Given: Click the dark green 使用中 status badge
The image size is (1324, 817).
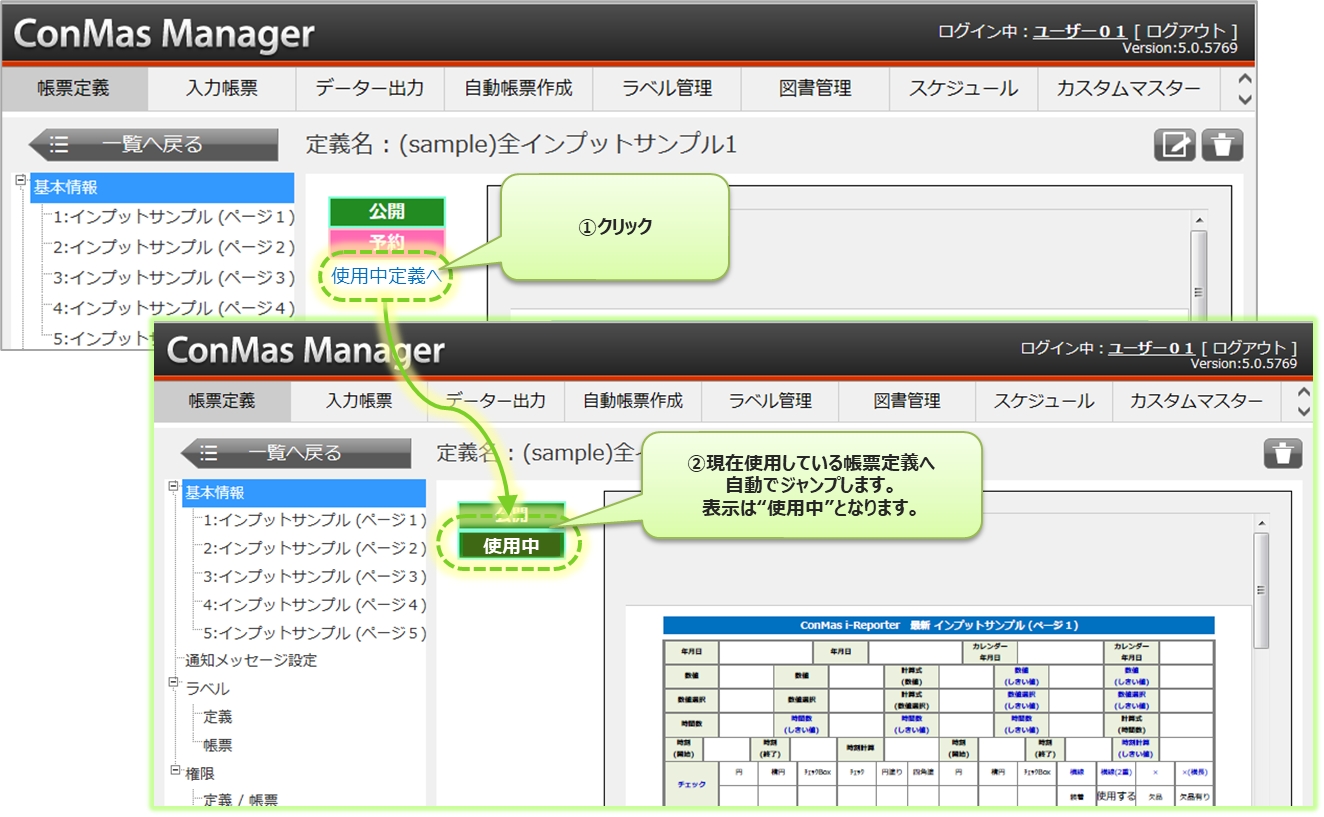Looking at the screenshot, I should 511,546.
